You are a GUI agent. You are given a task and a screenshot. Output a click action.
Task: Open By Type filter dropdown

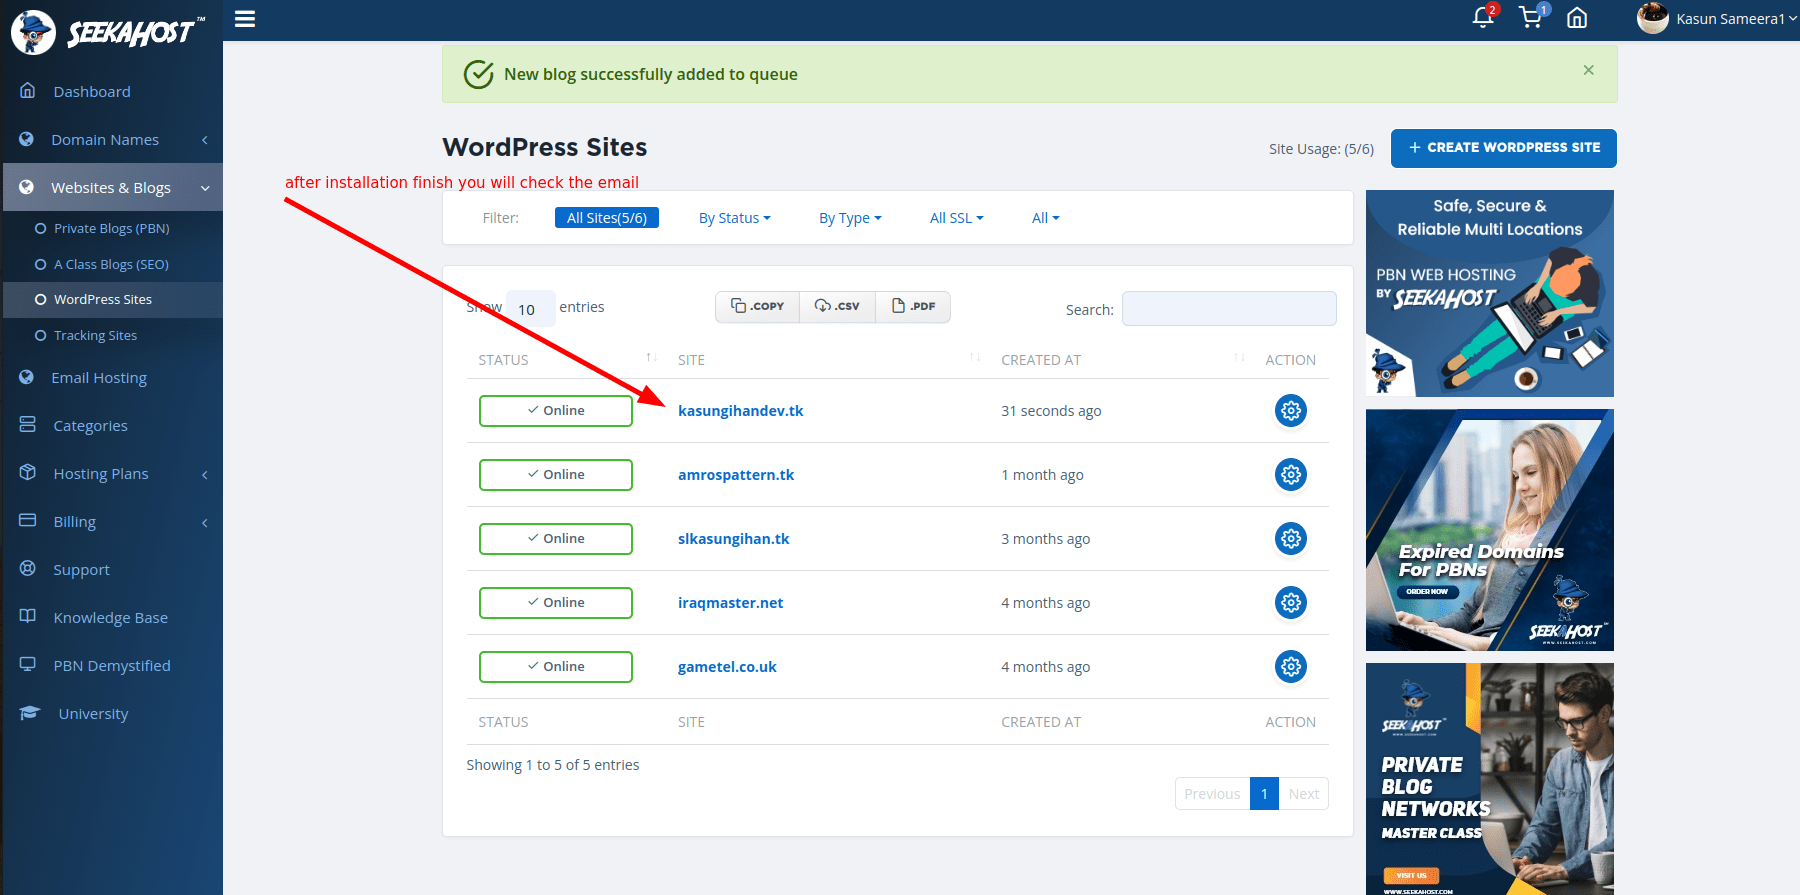[850, 218]
